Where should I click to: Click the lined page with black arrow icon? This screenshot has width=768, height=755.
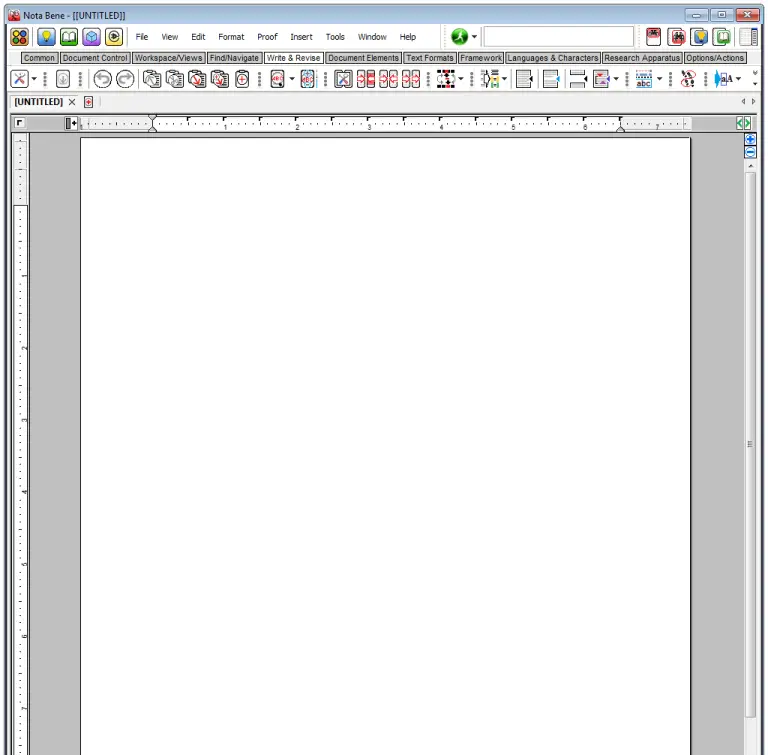[x=524, y=78]
